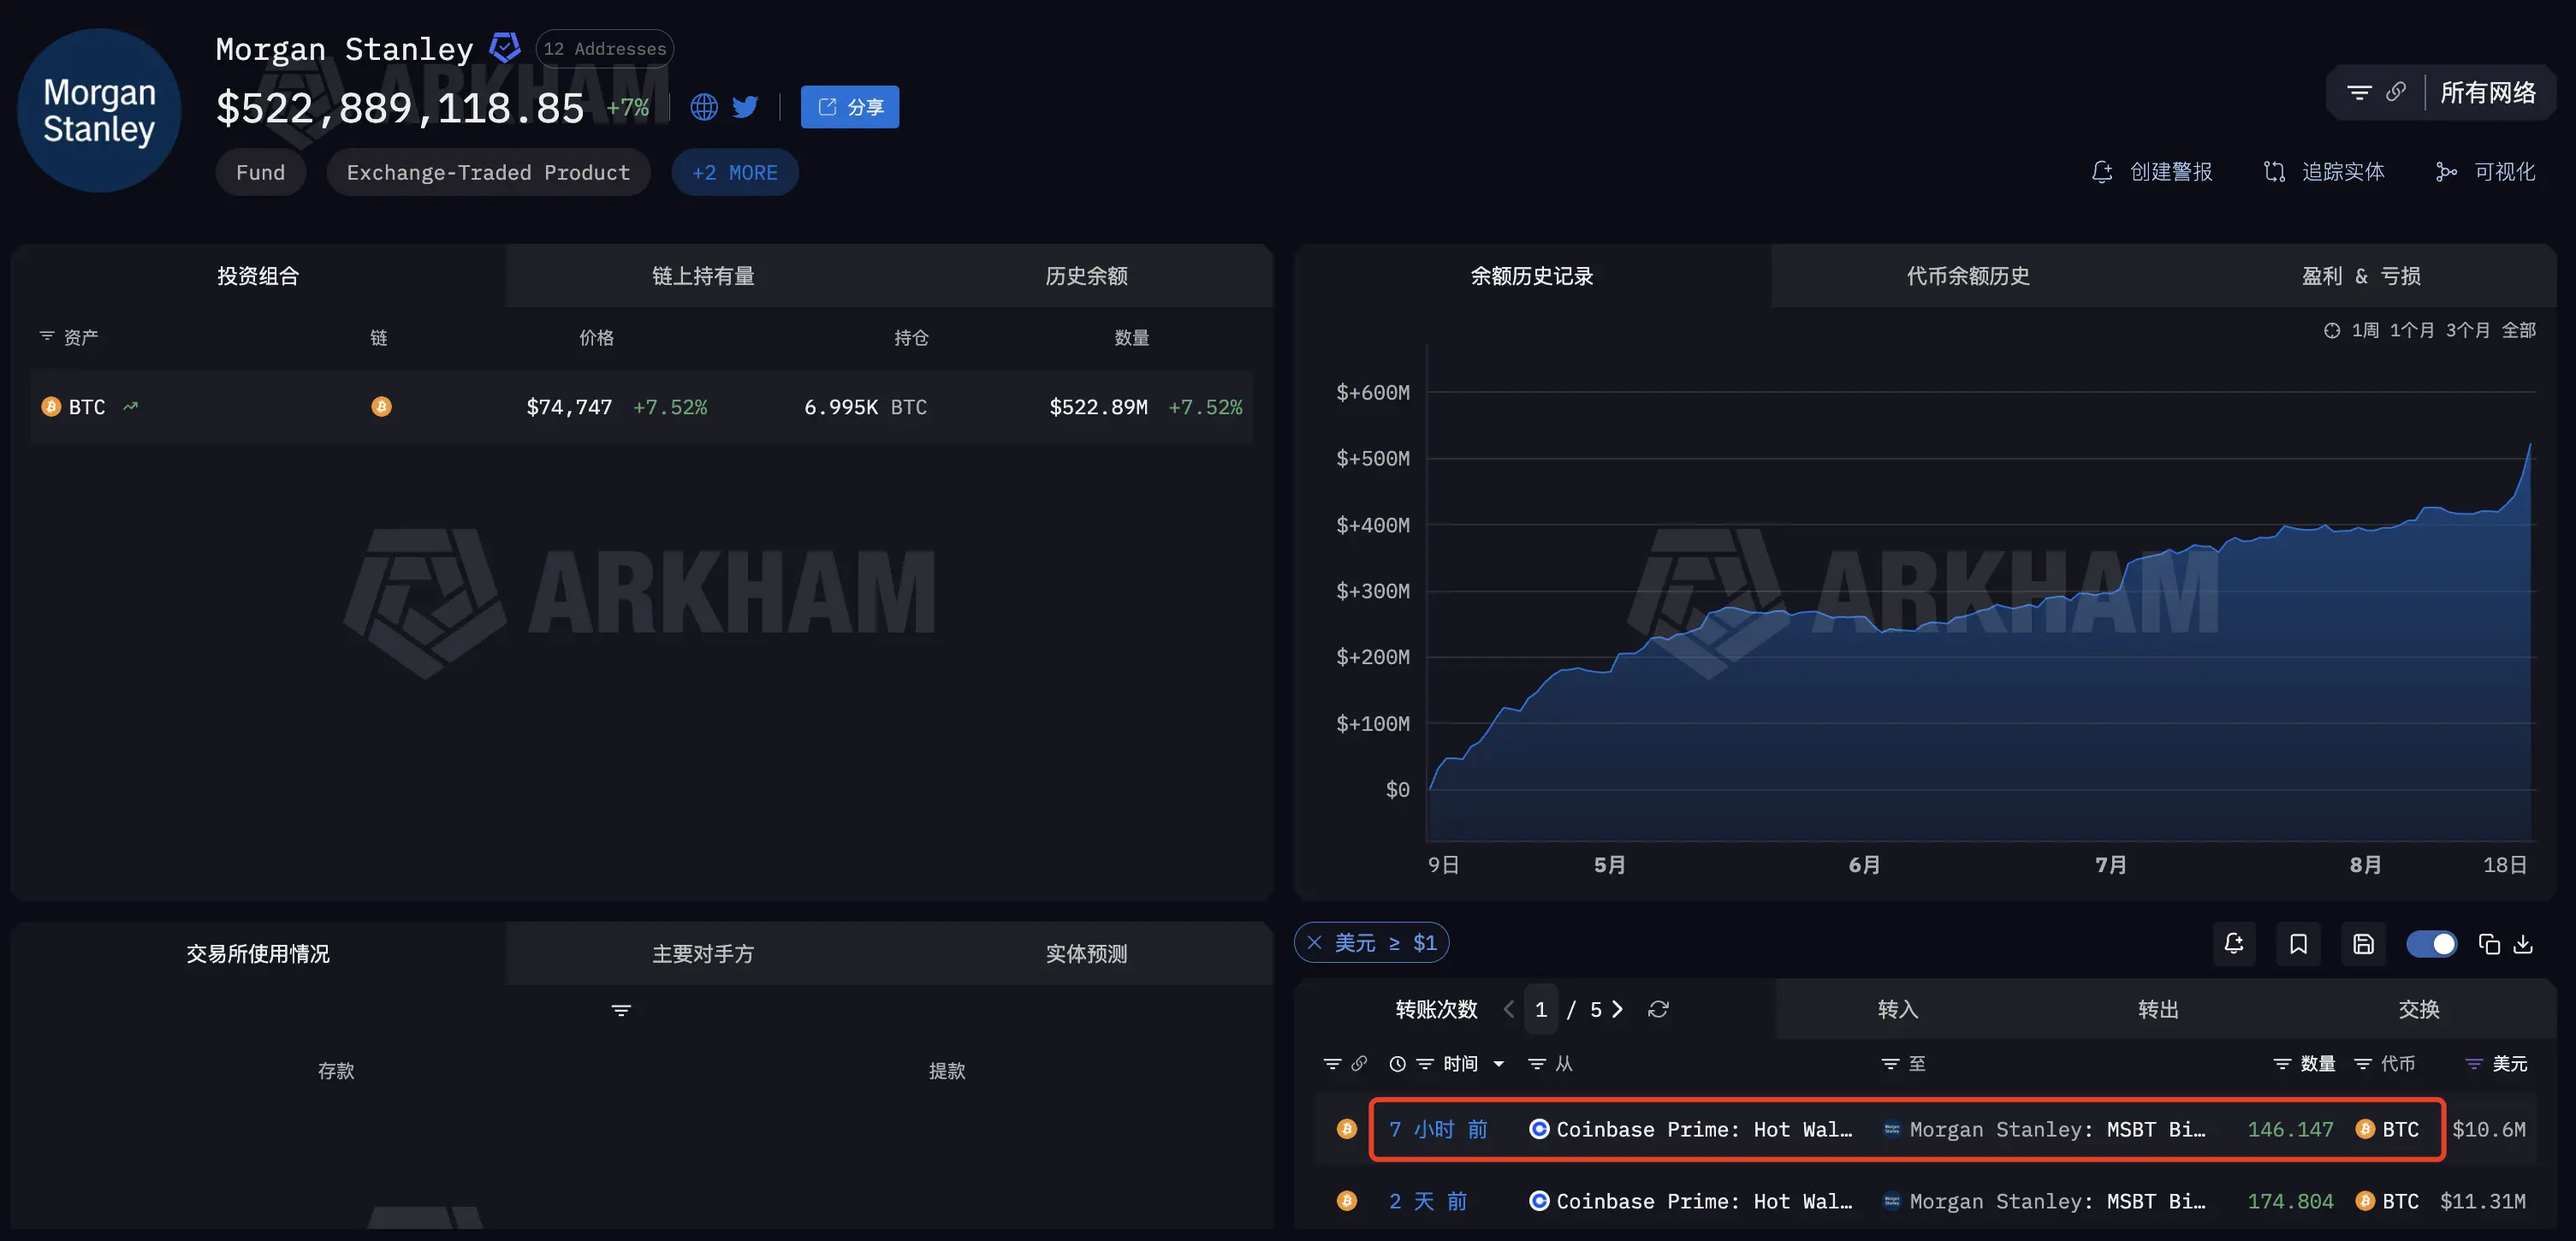Expand the +2 MORE tags
The width and height of the screenshot is (2576, 1241).
point(735,172)
